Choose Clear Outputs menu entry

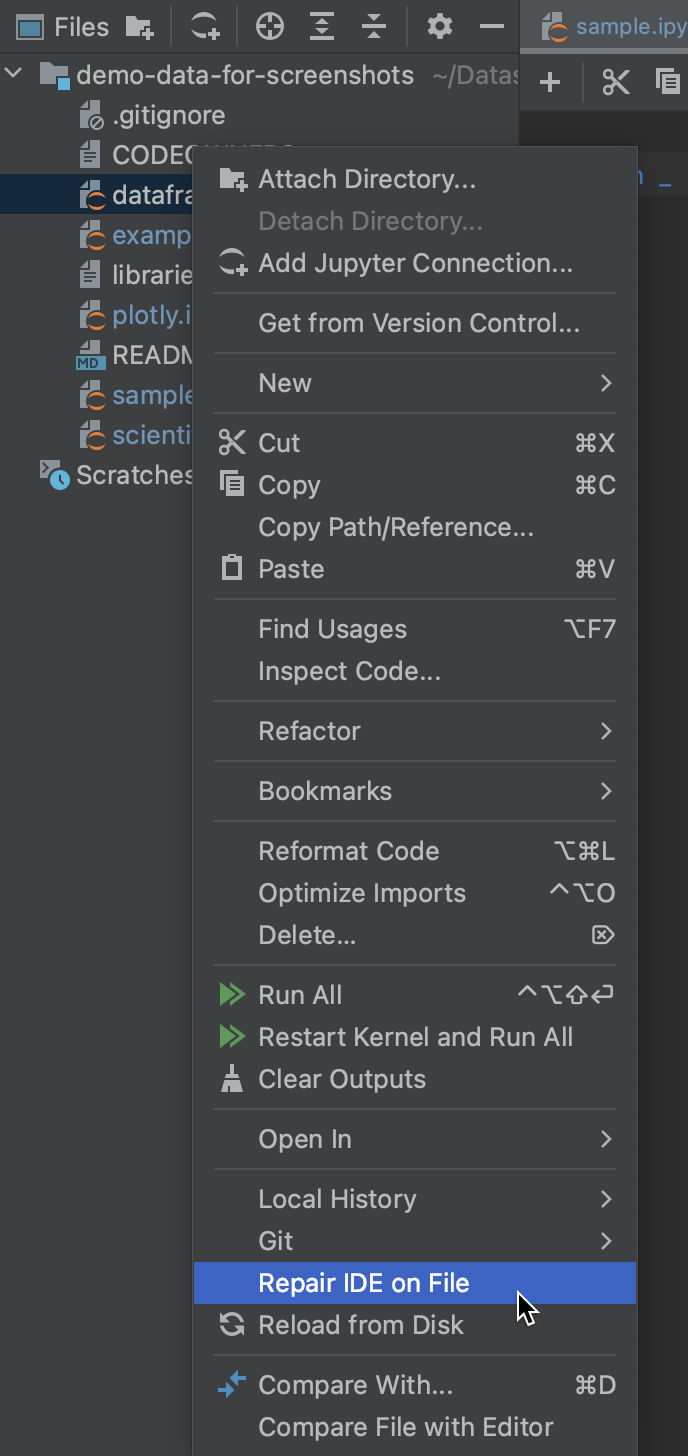415,1079
